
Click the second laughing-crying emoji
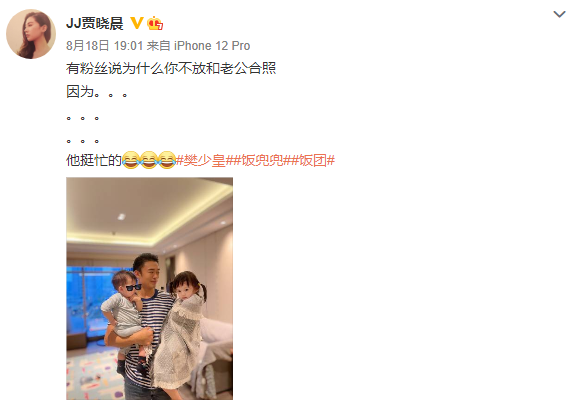pos(149,160)
